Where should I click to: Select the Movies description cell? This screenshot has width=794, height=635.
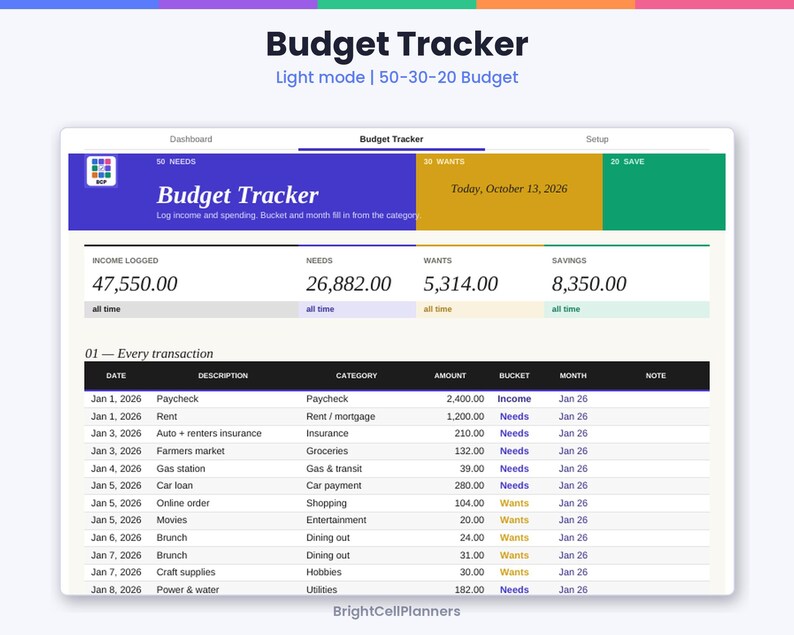point(172,520)
